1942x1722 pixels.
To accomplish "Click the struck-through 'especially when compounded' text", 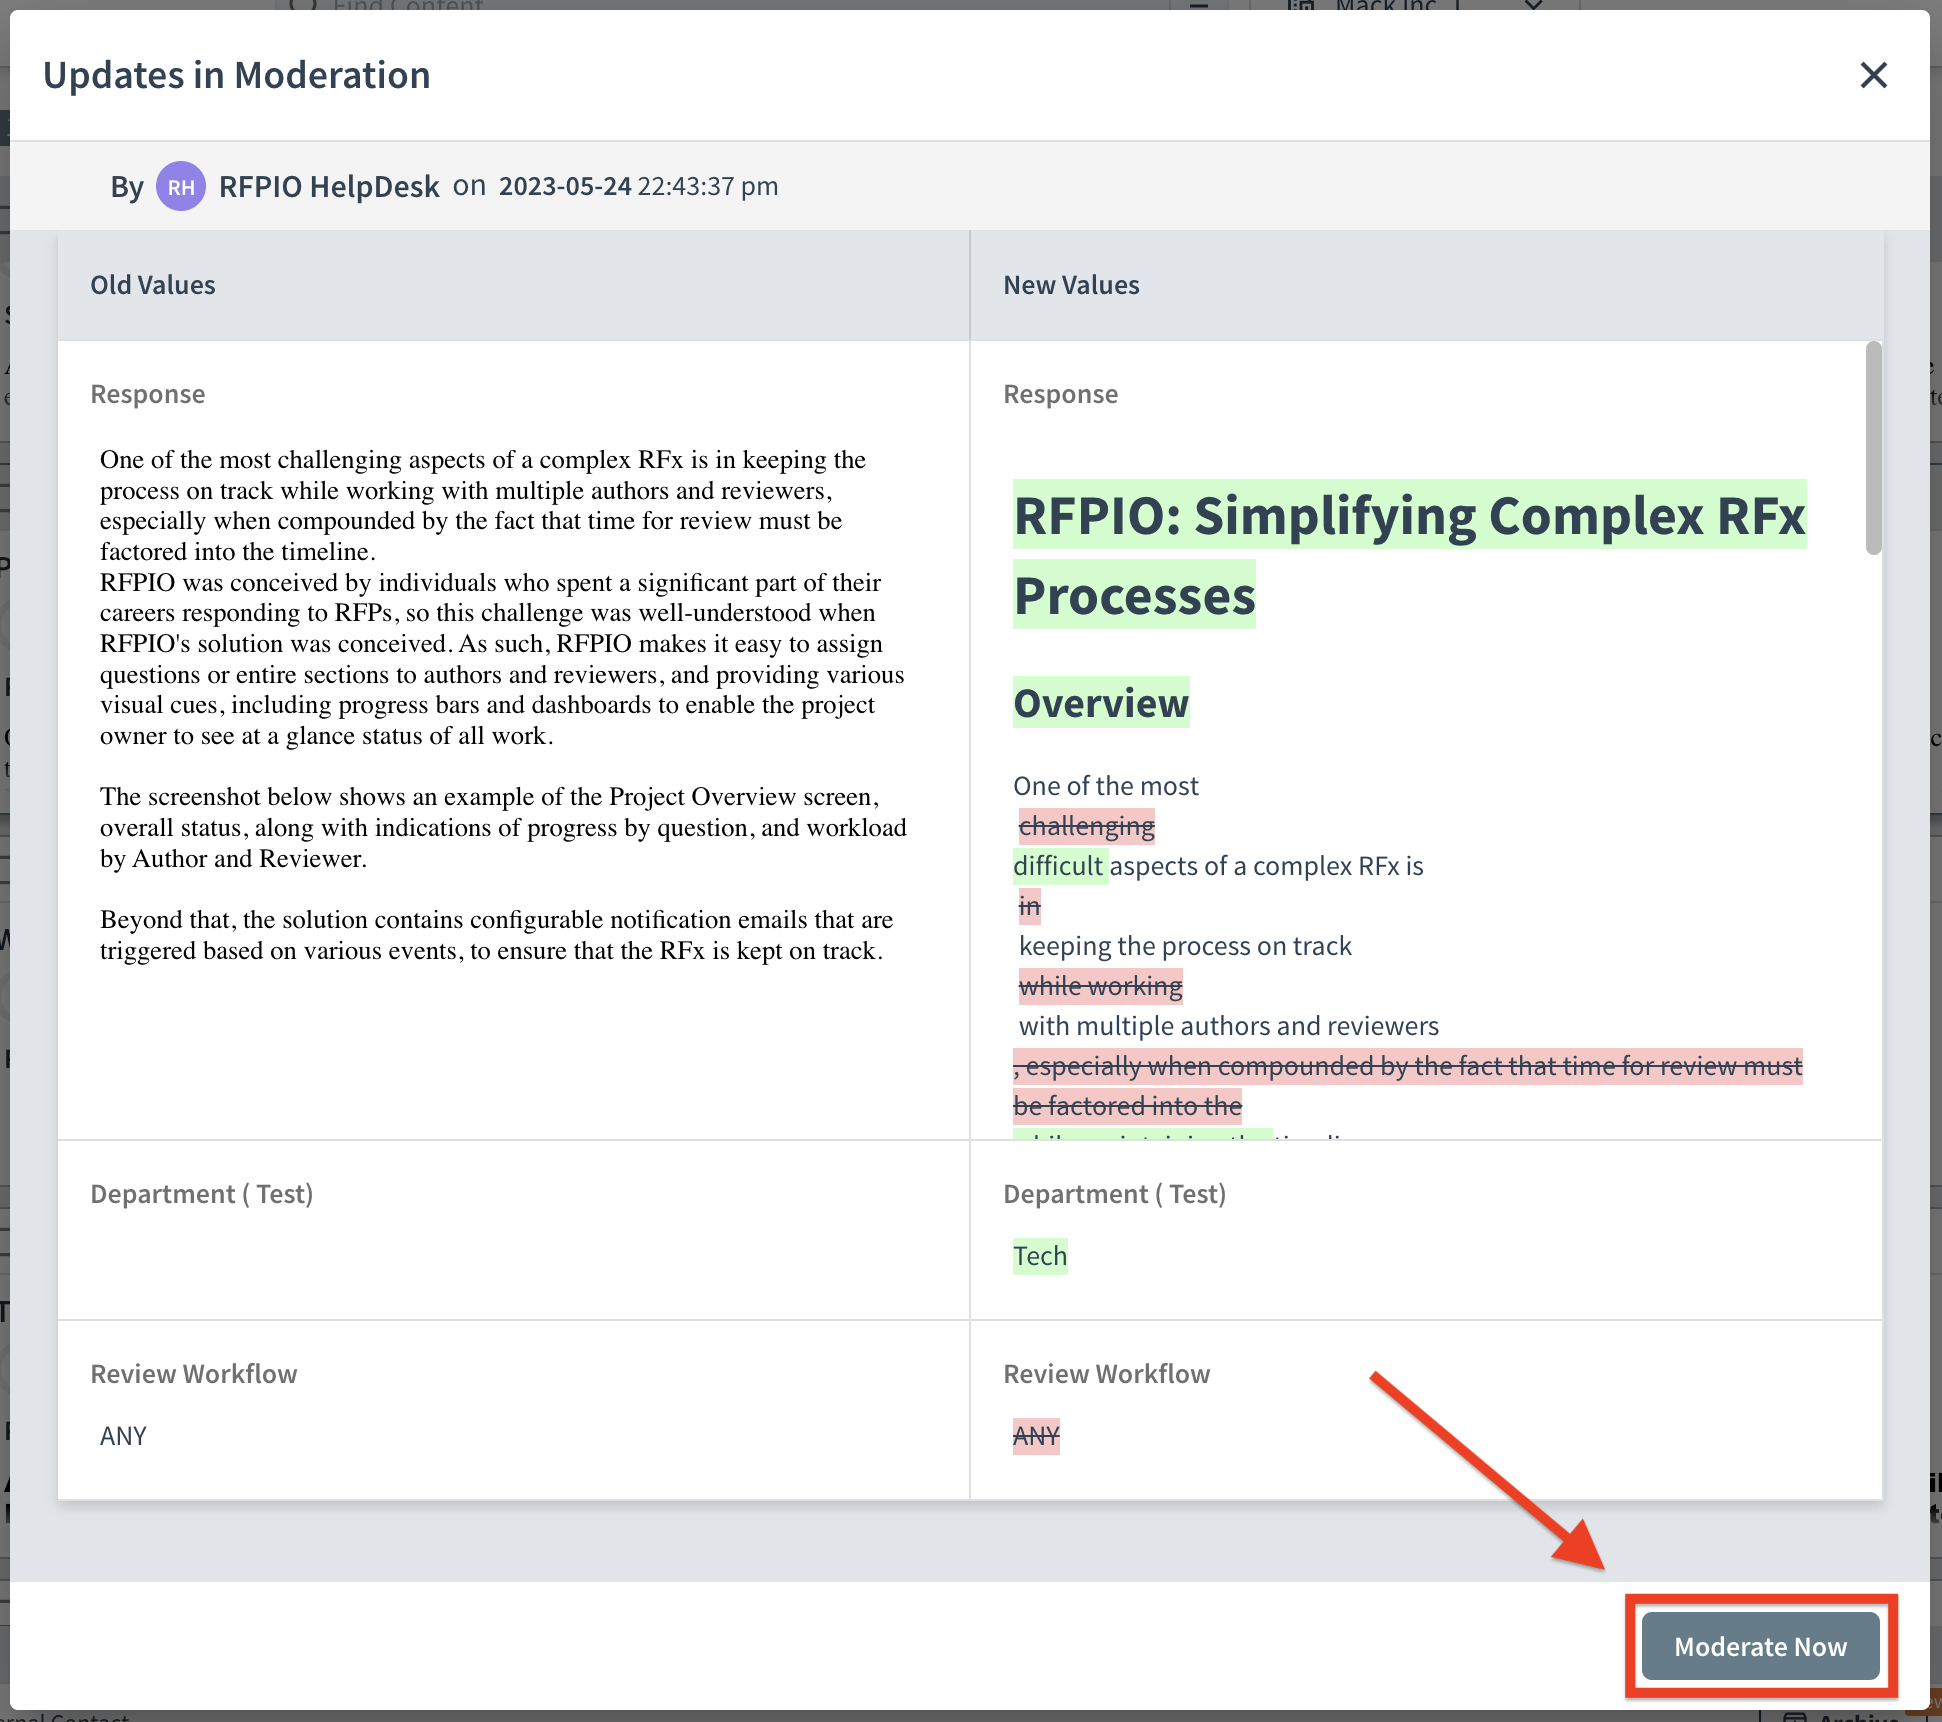I will (x=1408, y=1086).
